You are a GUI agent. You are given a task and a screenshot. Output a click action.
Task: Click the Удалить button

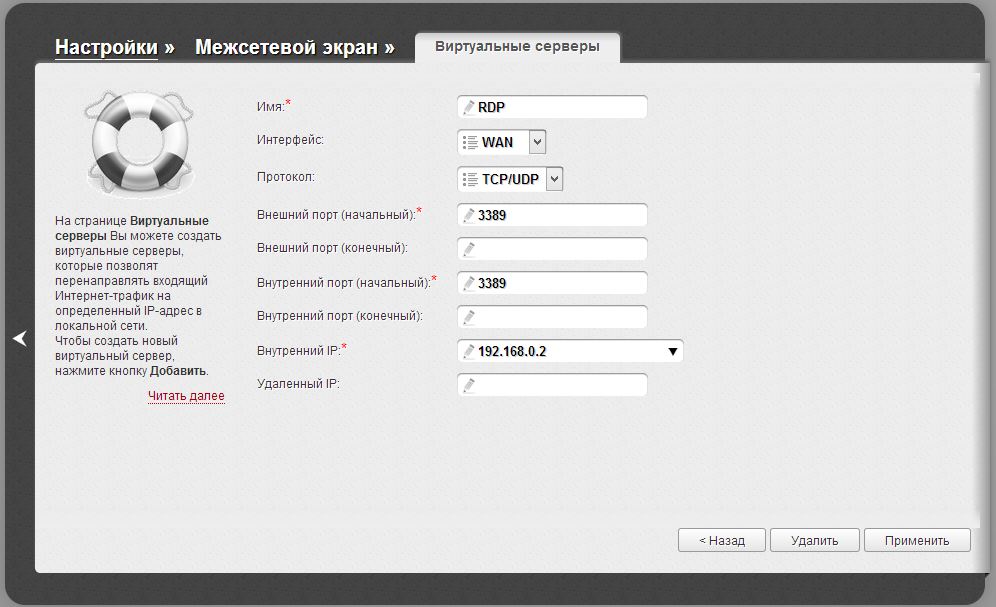coord(814,540)
